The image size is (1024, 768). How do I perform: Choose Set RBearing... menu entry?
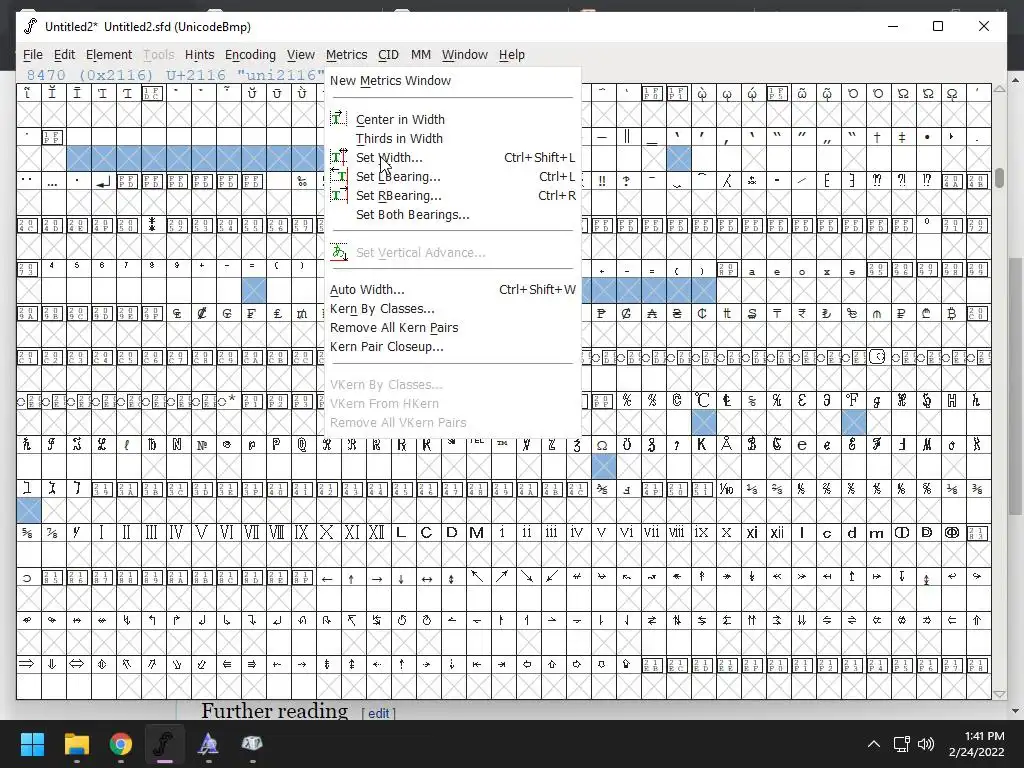point(451,195)
